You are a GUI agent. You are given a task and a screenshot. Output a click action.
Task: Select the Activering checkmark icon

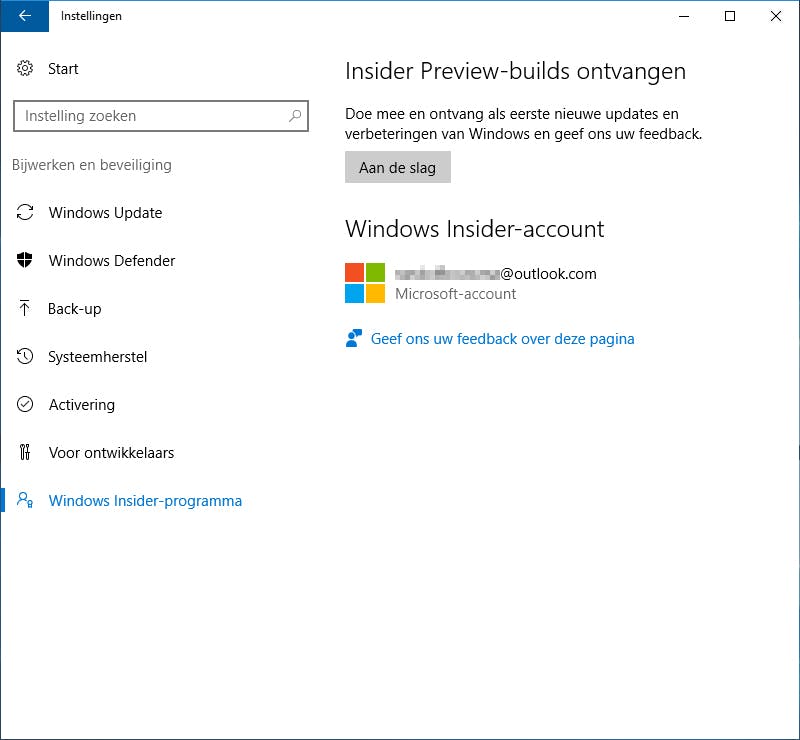click(x=25, y=405)
